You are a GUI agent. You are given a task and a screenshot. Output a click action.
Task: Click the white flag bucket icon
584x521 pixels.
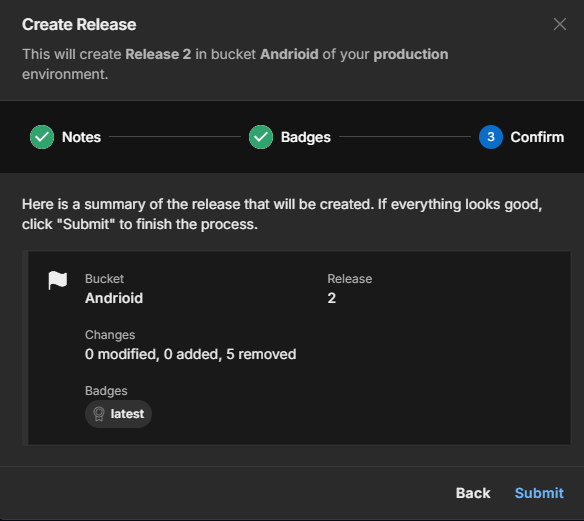58,280
